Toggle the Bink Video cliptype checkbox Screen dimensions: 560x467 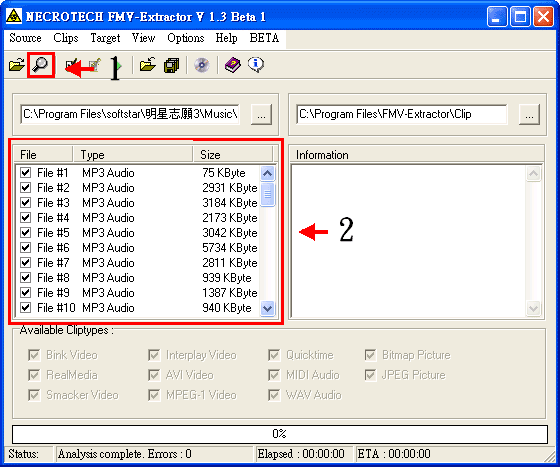[x=34, y=355]
